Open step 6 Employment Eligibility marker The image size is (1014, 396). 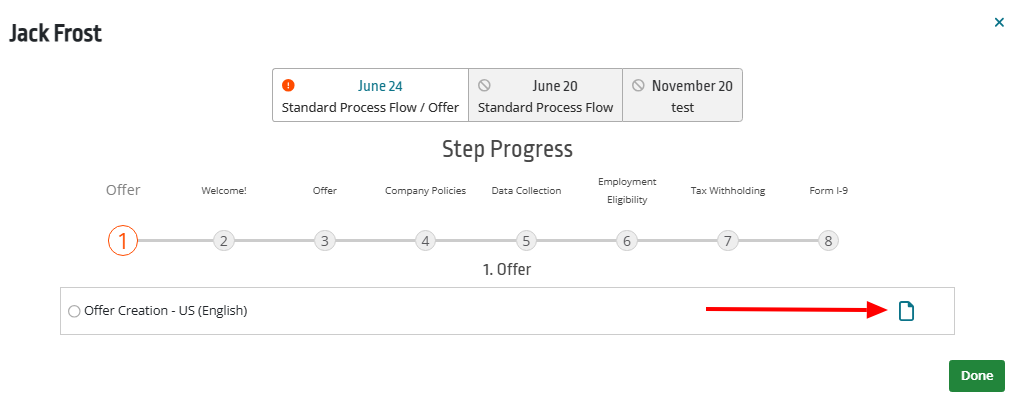(627, 241)
